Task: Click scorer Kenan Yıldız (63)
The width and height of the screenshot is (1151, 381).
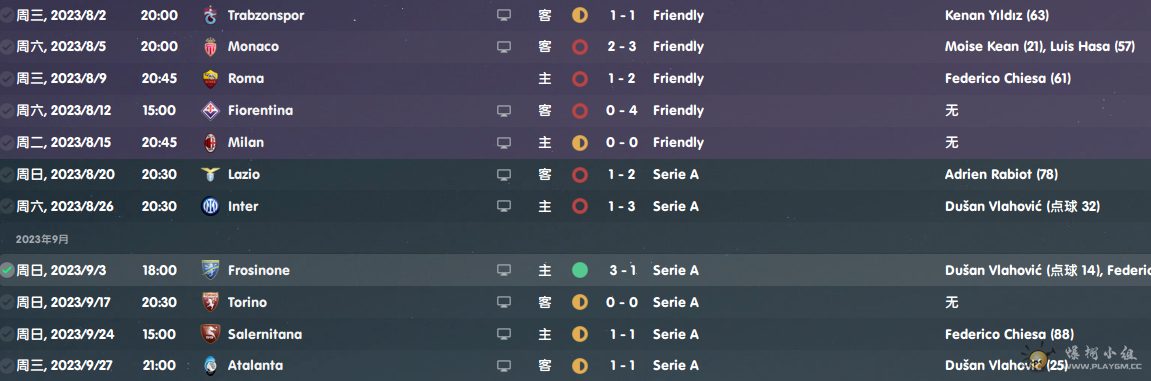Action: 997,15
